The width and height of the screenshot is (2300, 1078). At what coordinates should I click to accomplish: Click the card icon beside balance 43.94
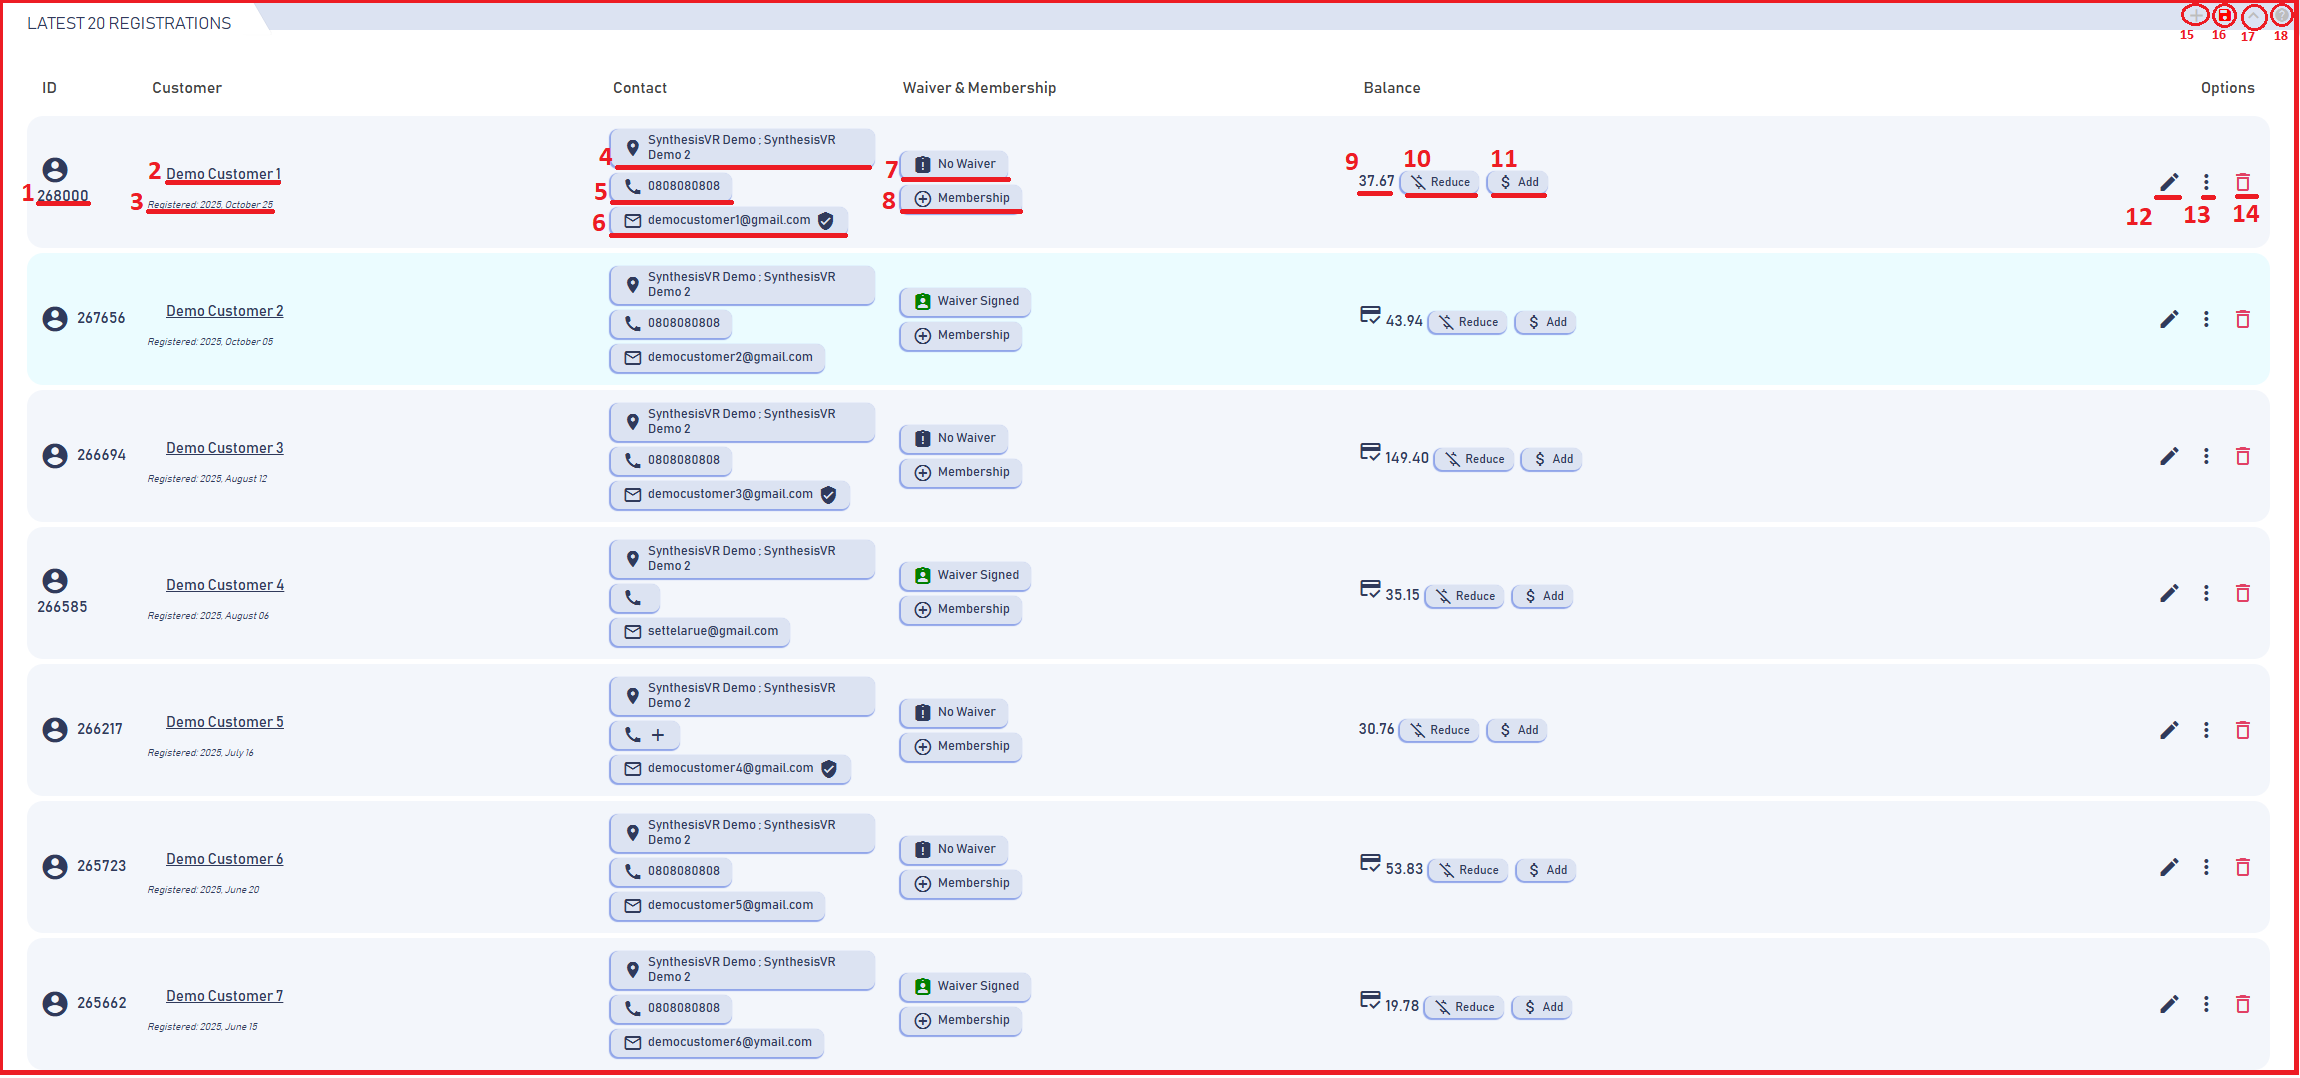1370,316
